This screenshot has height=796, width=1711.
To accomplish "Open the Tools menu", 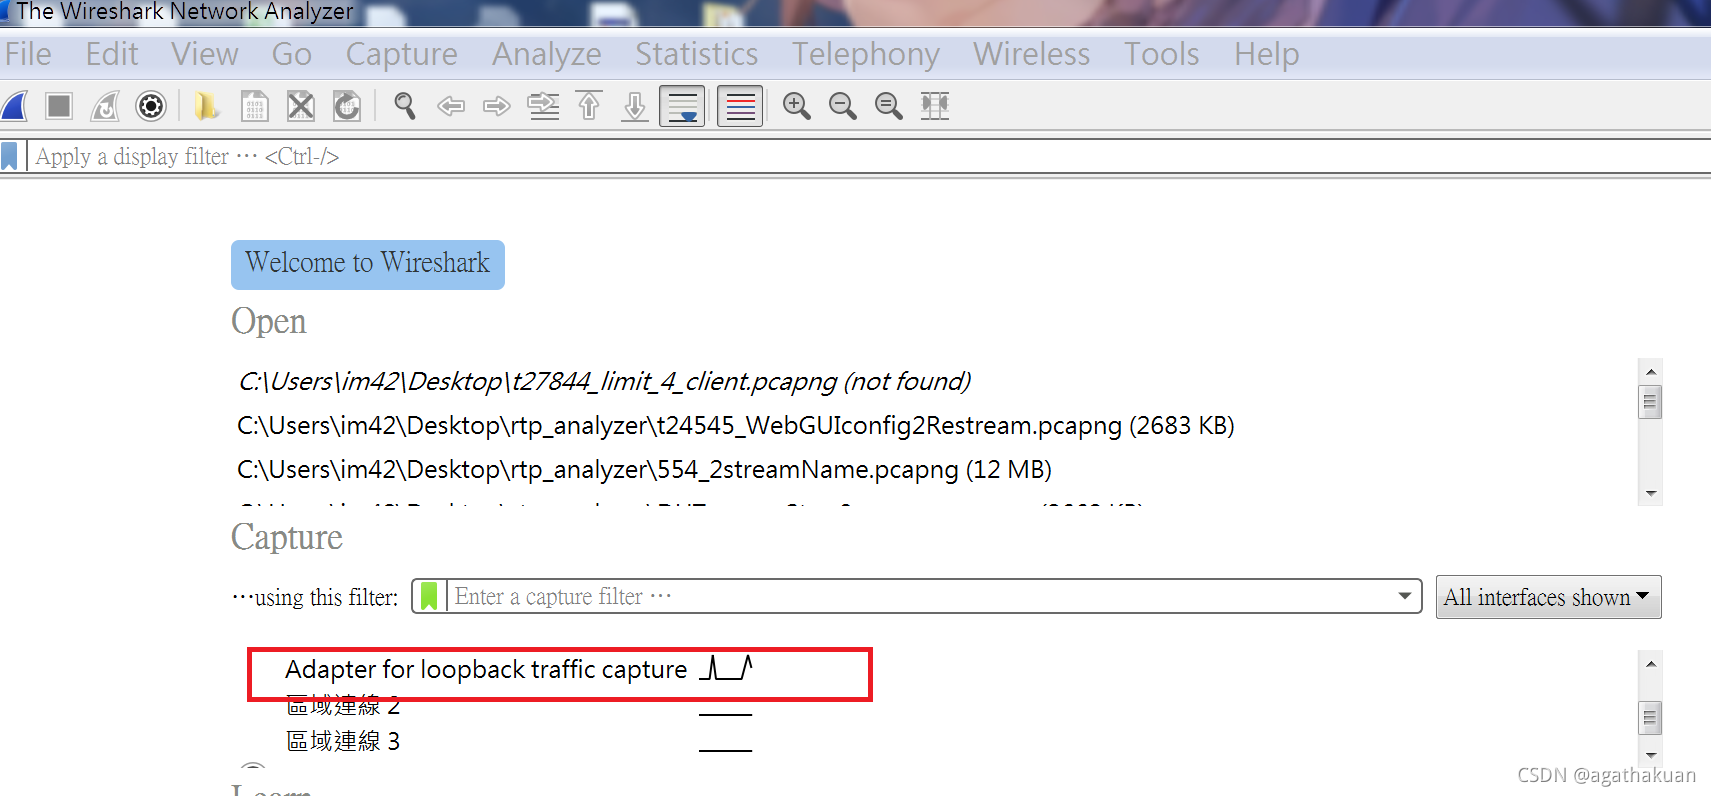I will 1162,54.
